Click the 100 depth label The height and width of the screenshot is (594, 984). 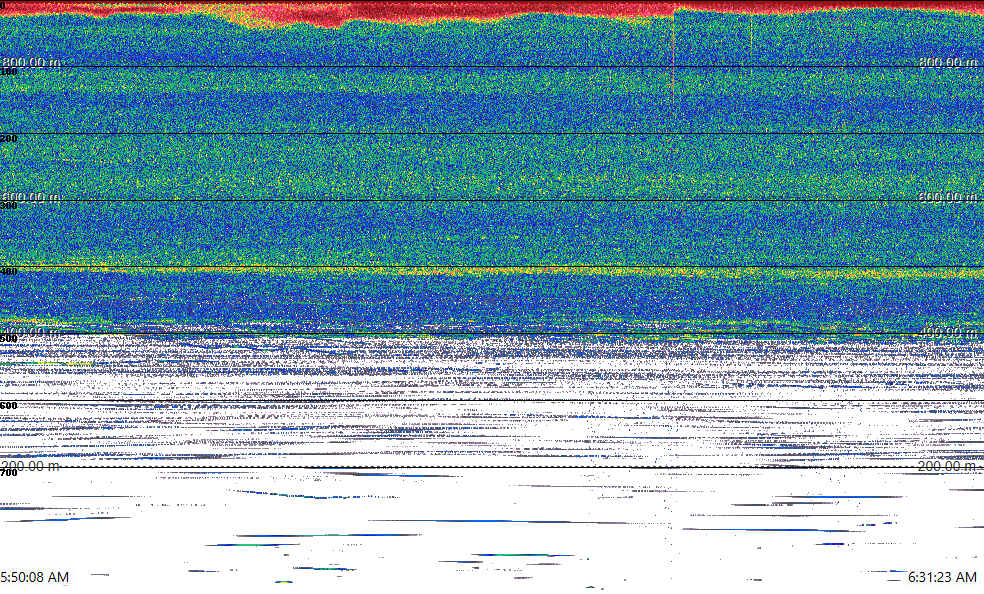[x=9, y=72]
